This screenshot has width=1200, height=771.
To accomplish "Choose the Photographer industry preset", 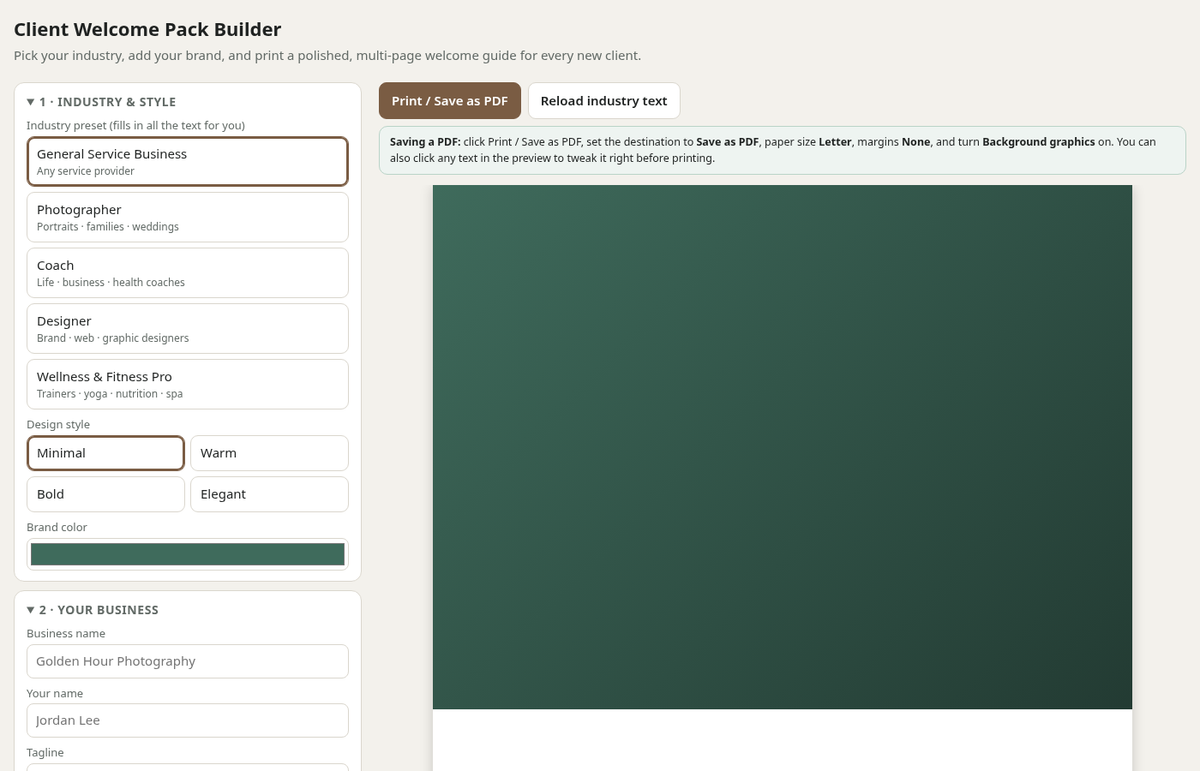I will tap(187, 217).
